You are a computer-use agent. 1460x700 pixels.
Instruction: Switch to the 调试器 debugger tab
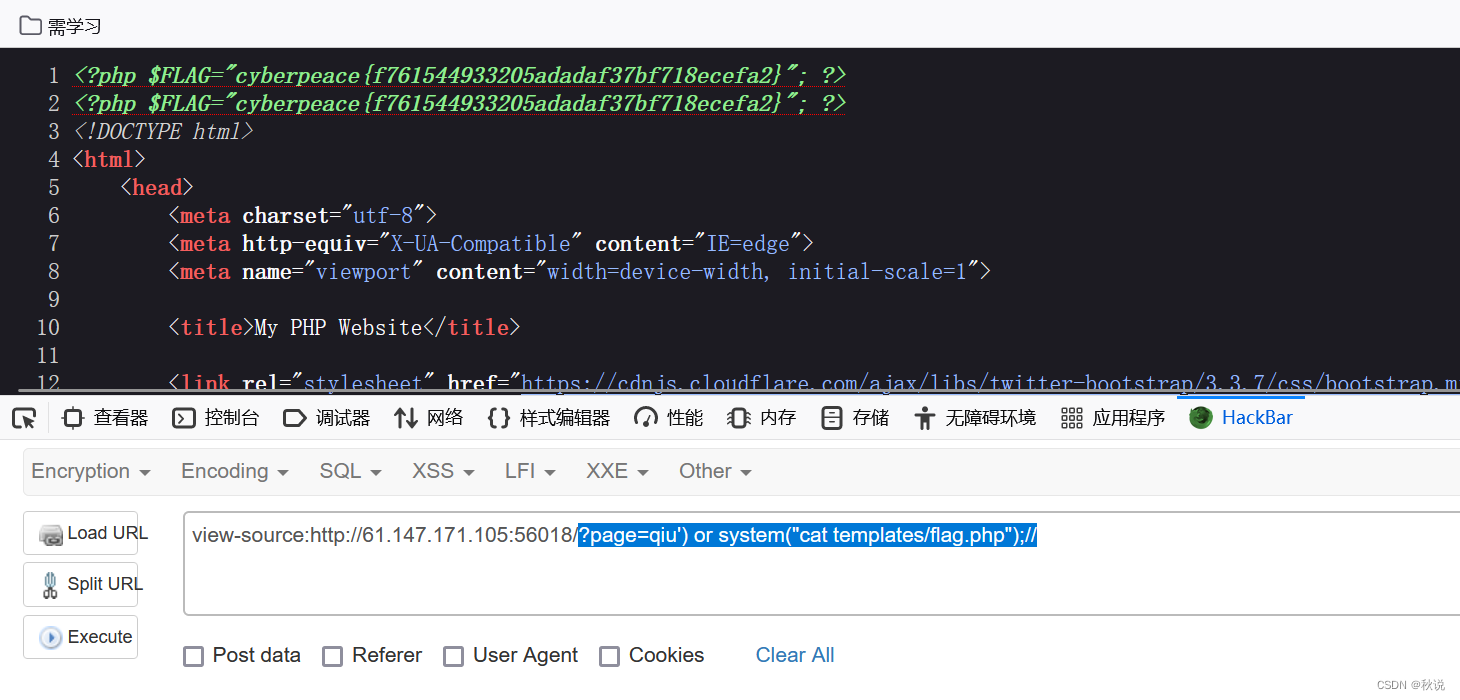[x=327, y=418]
